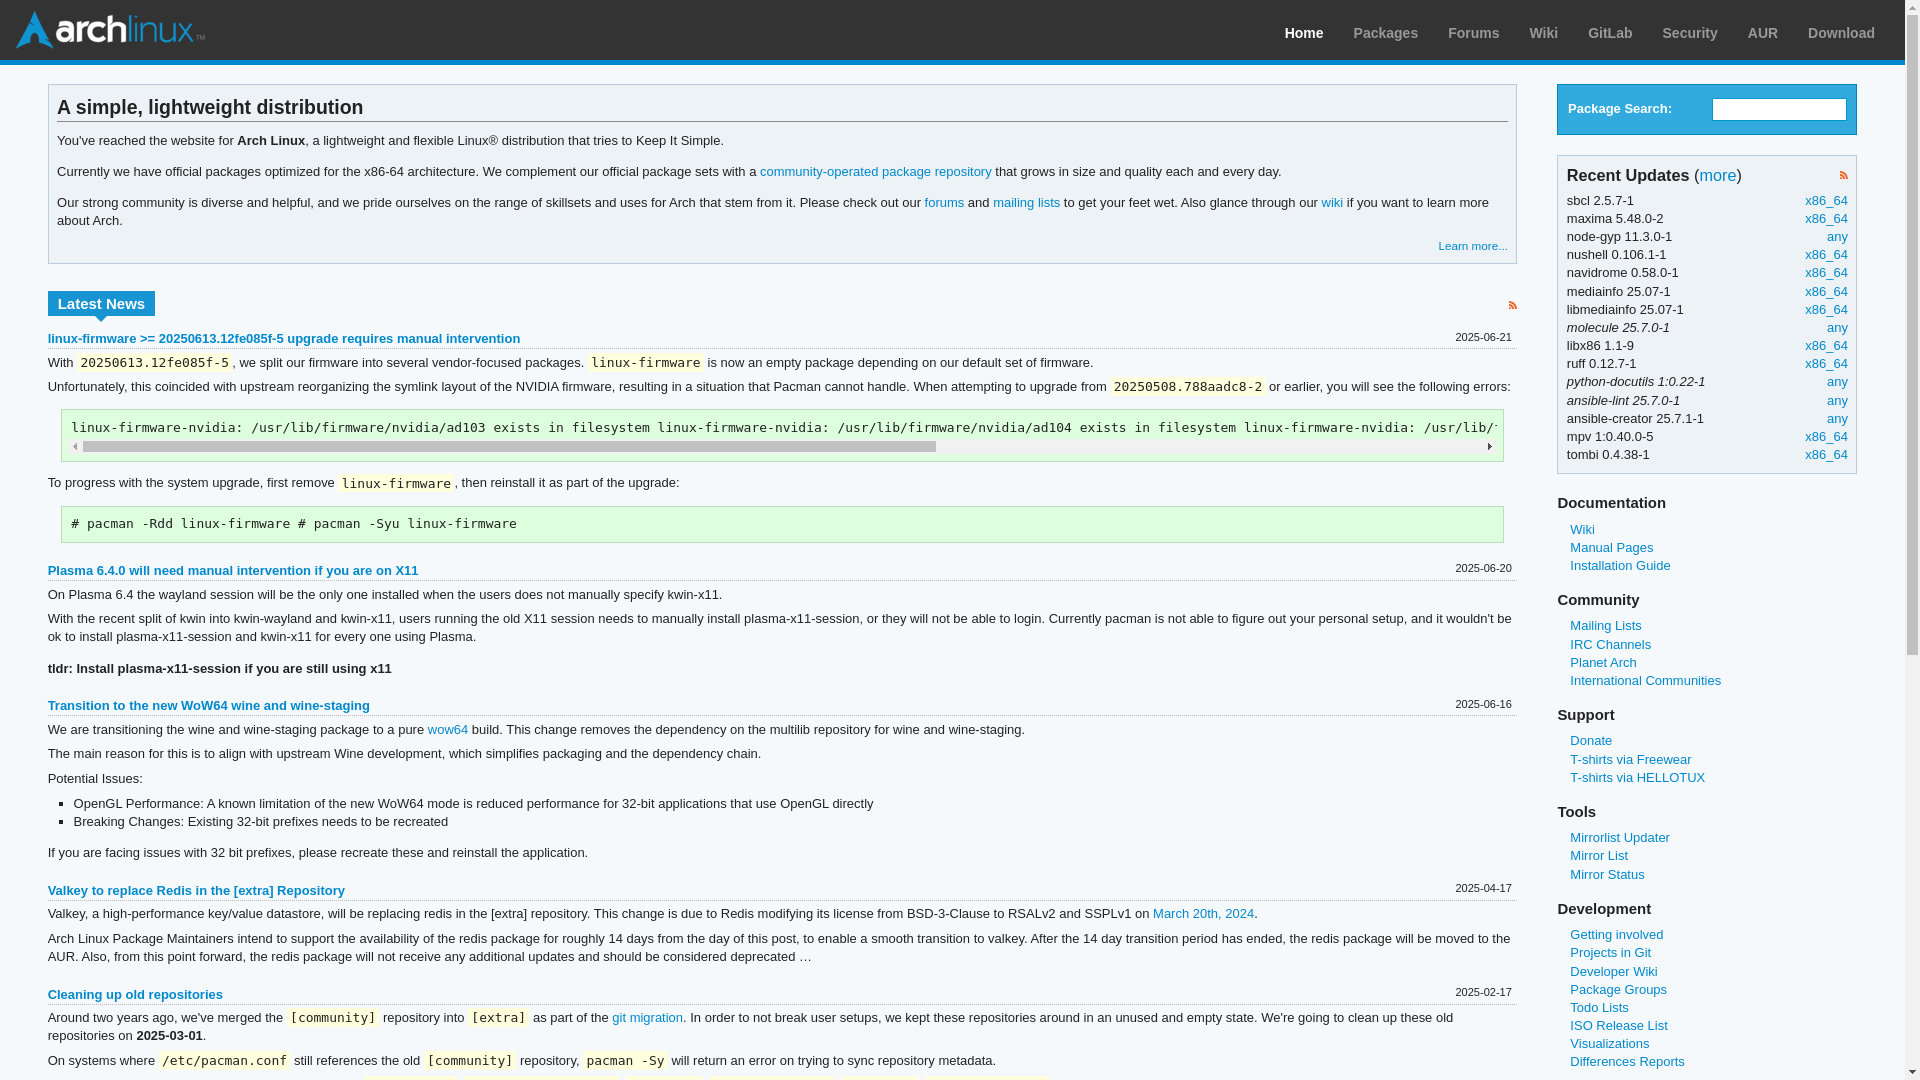Click the x86_64 link for navidrome

click(1825, 273)
